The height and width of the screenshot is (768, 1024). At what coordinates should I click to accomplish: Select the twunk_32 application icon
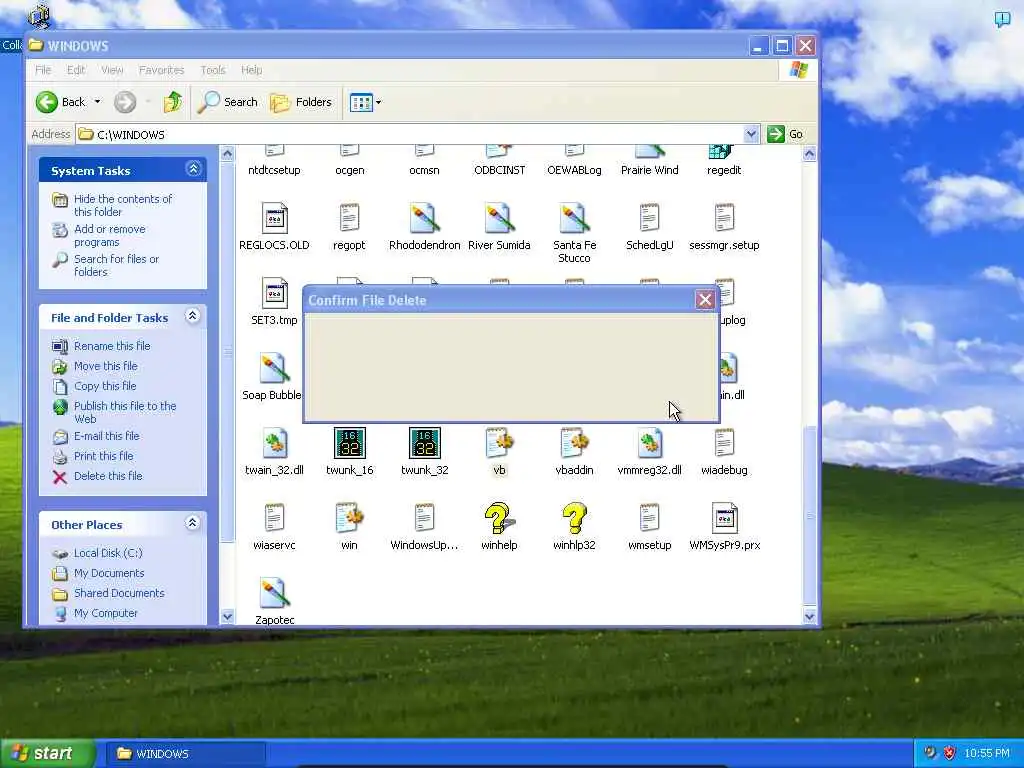424,443
